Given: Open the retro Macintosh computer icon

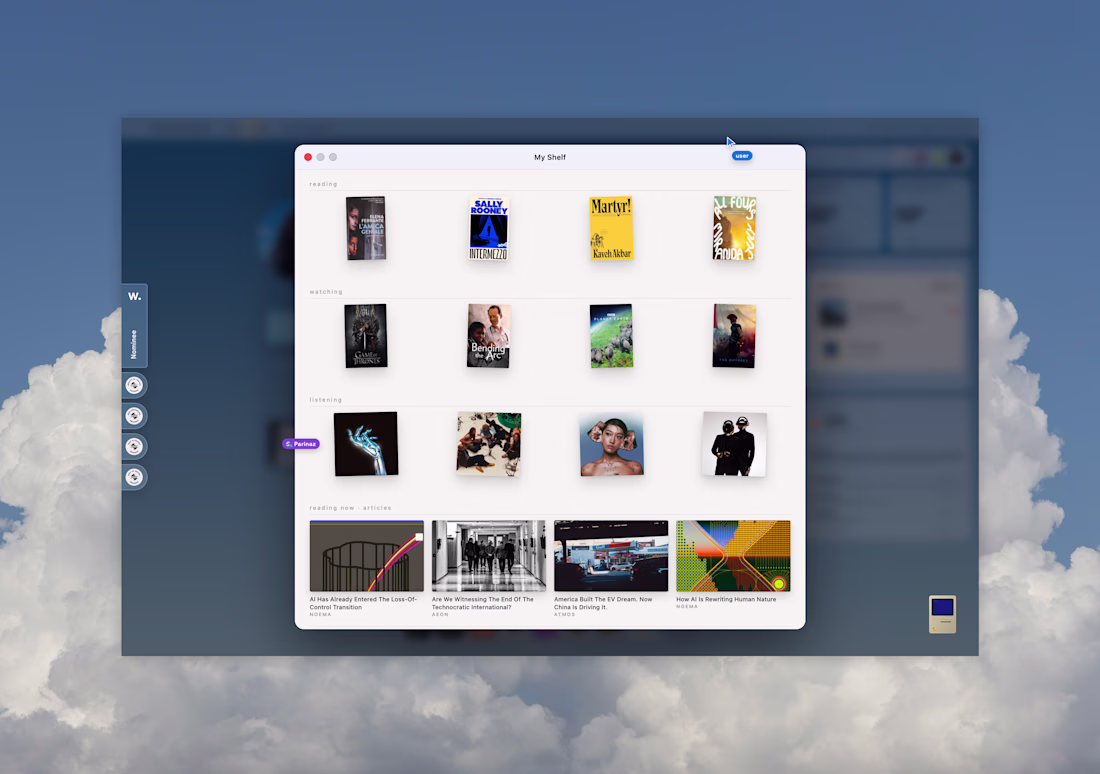Looking at the screenshot, I should (x=942, y=614).
